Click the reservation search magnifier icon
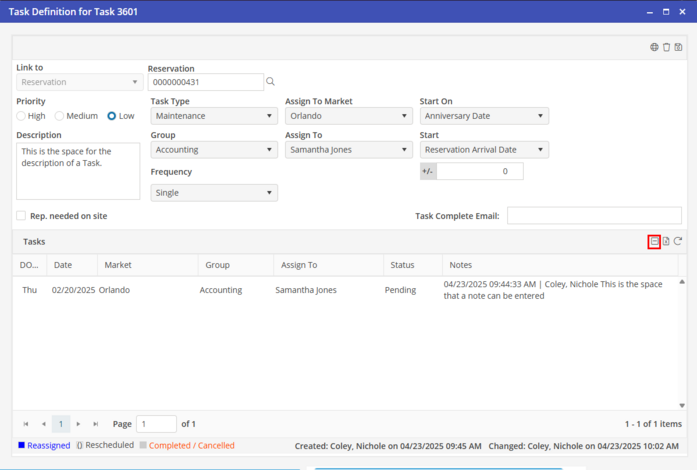697x470 pixels. (270, 82)
